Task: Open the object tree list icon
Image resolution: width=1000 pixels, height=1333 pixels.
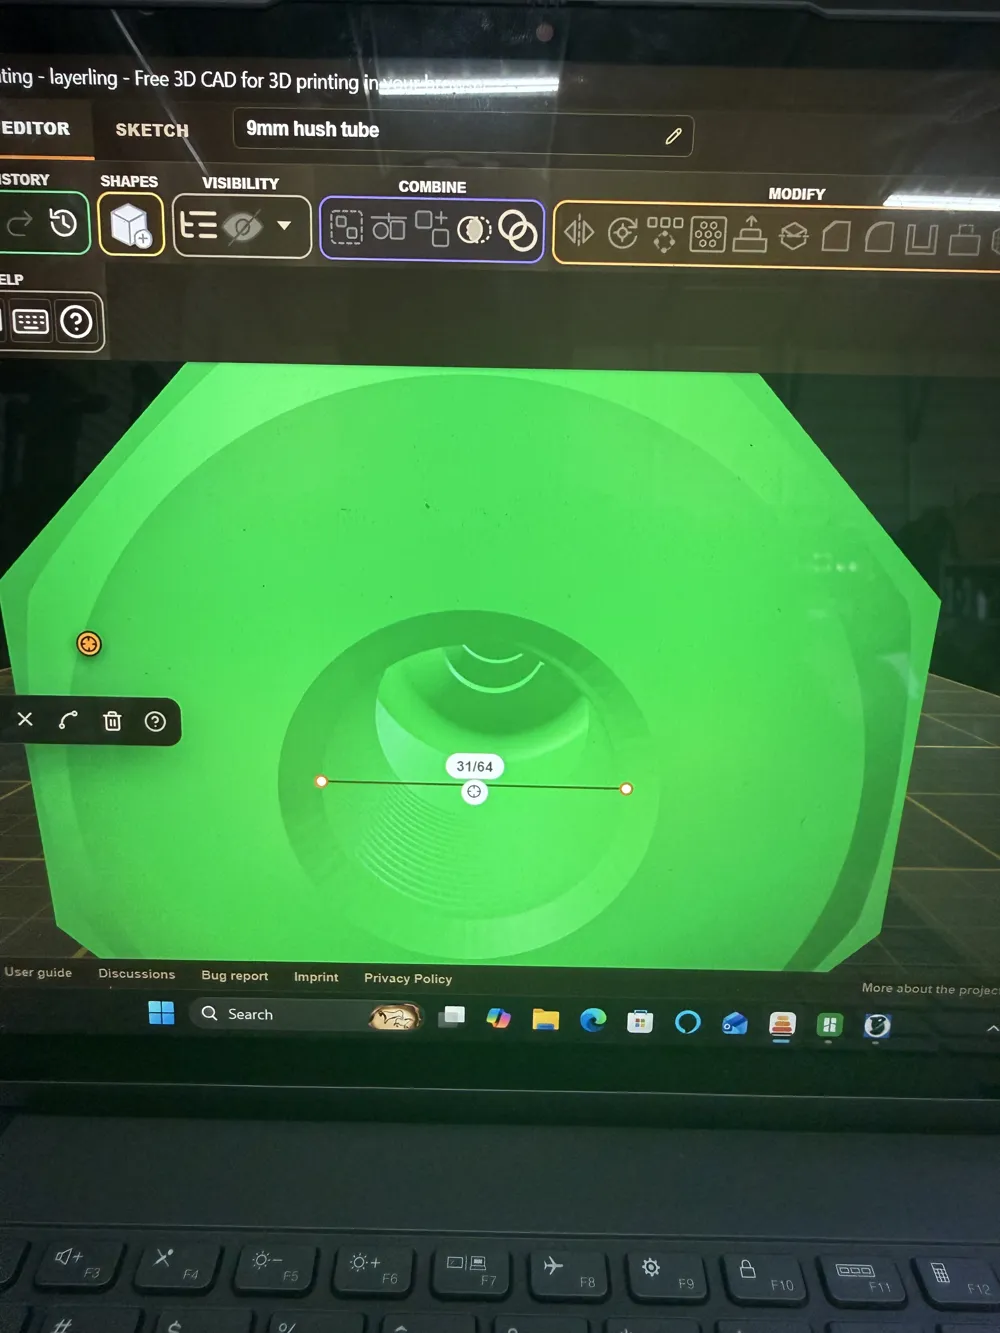Action: pos(197,226)
